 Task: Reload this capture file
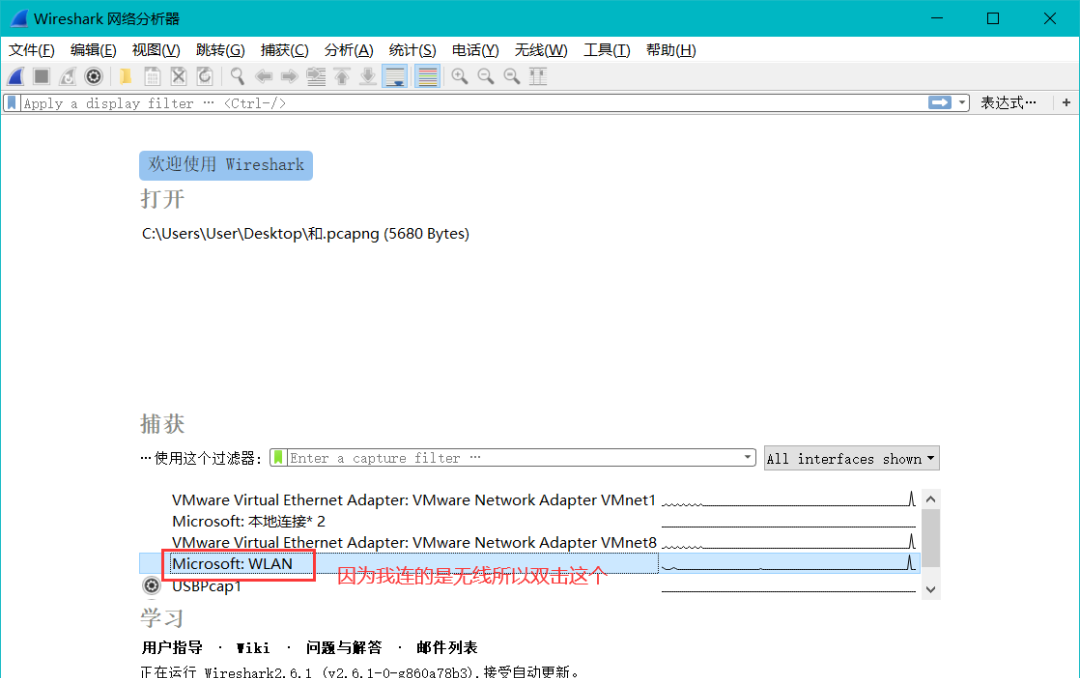(205, 76)
